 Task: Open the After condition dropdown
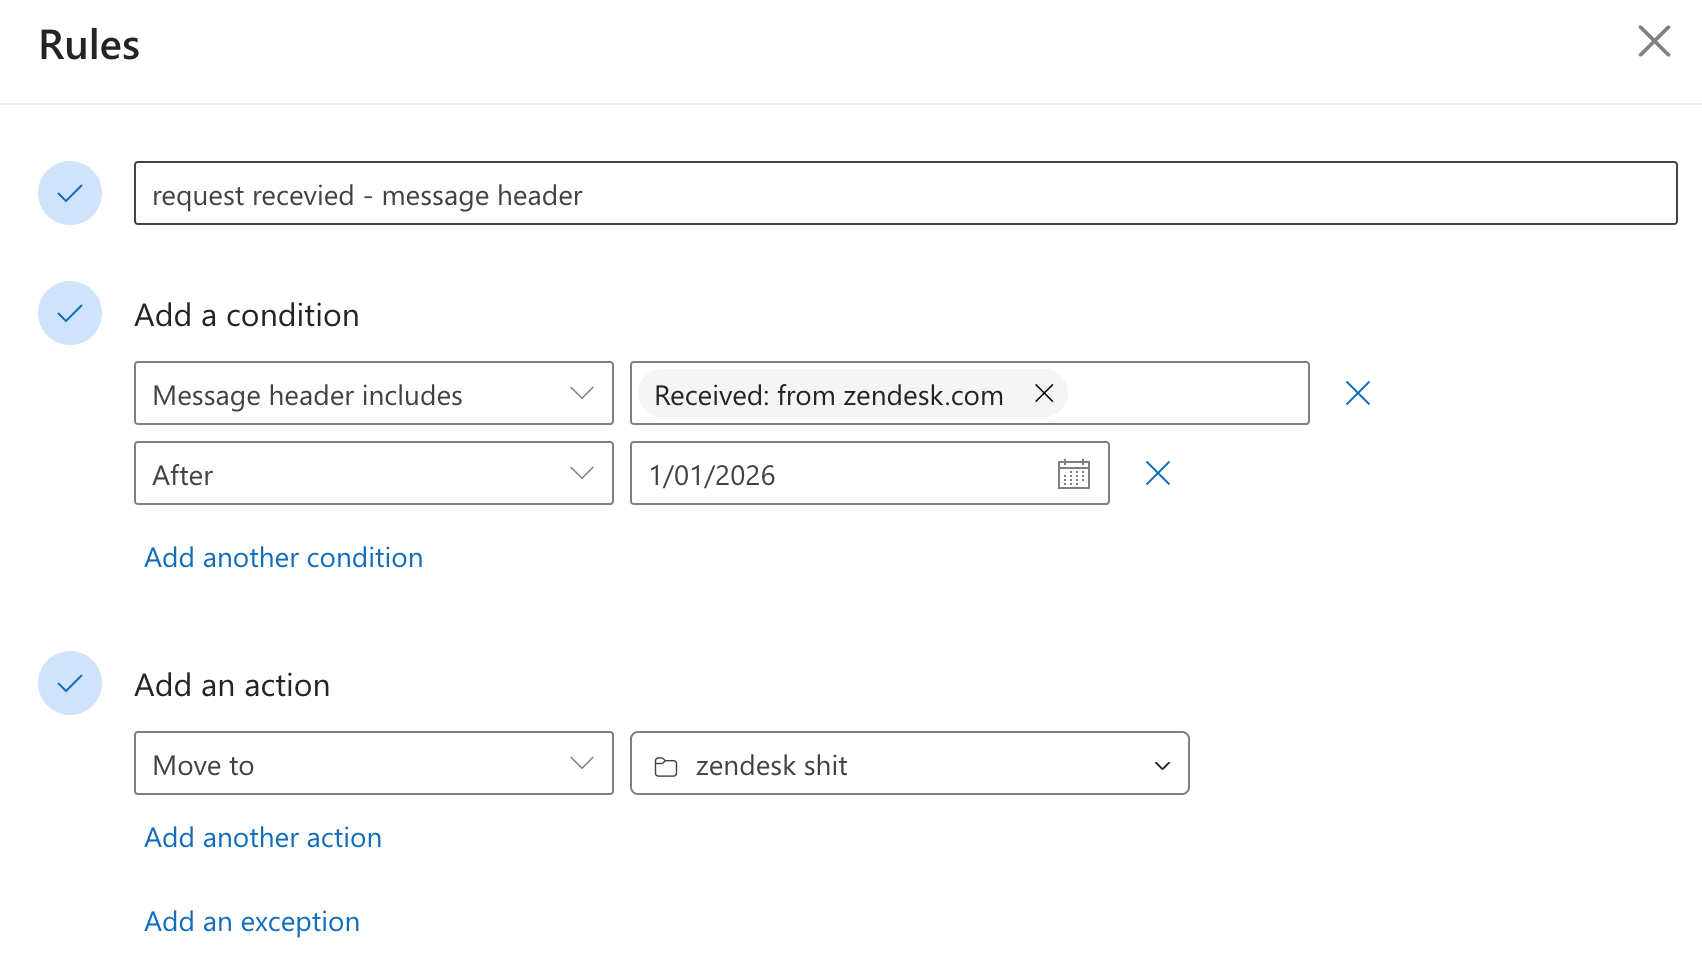373,474
